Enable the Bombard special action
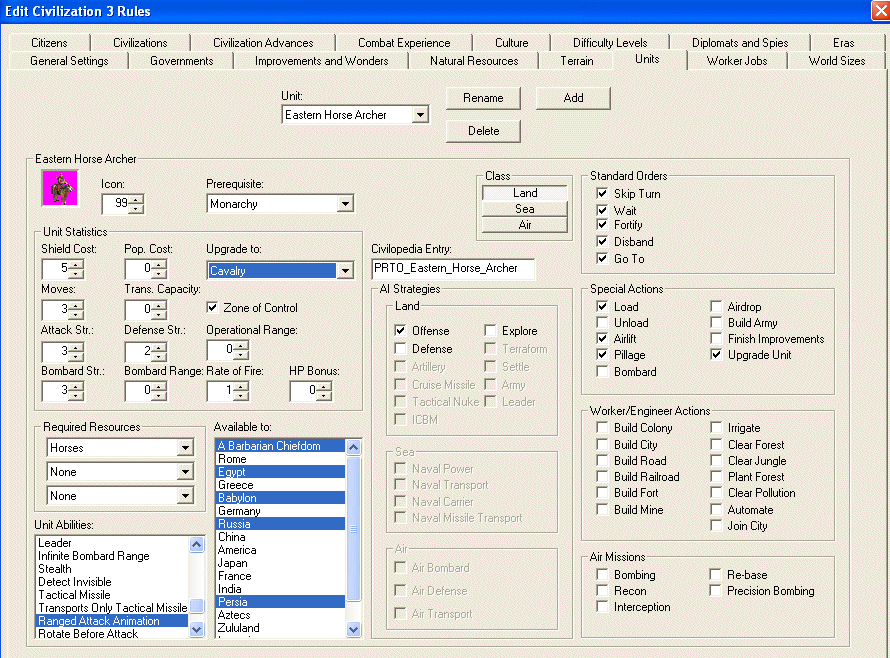 click(x=602, y=371)
